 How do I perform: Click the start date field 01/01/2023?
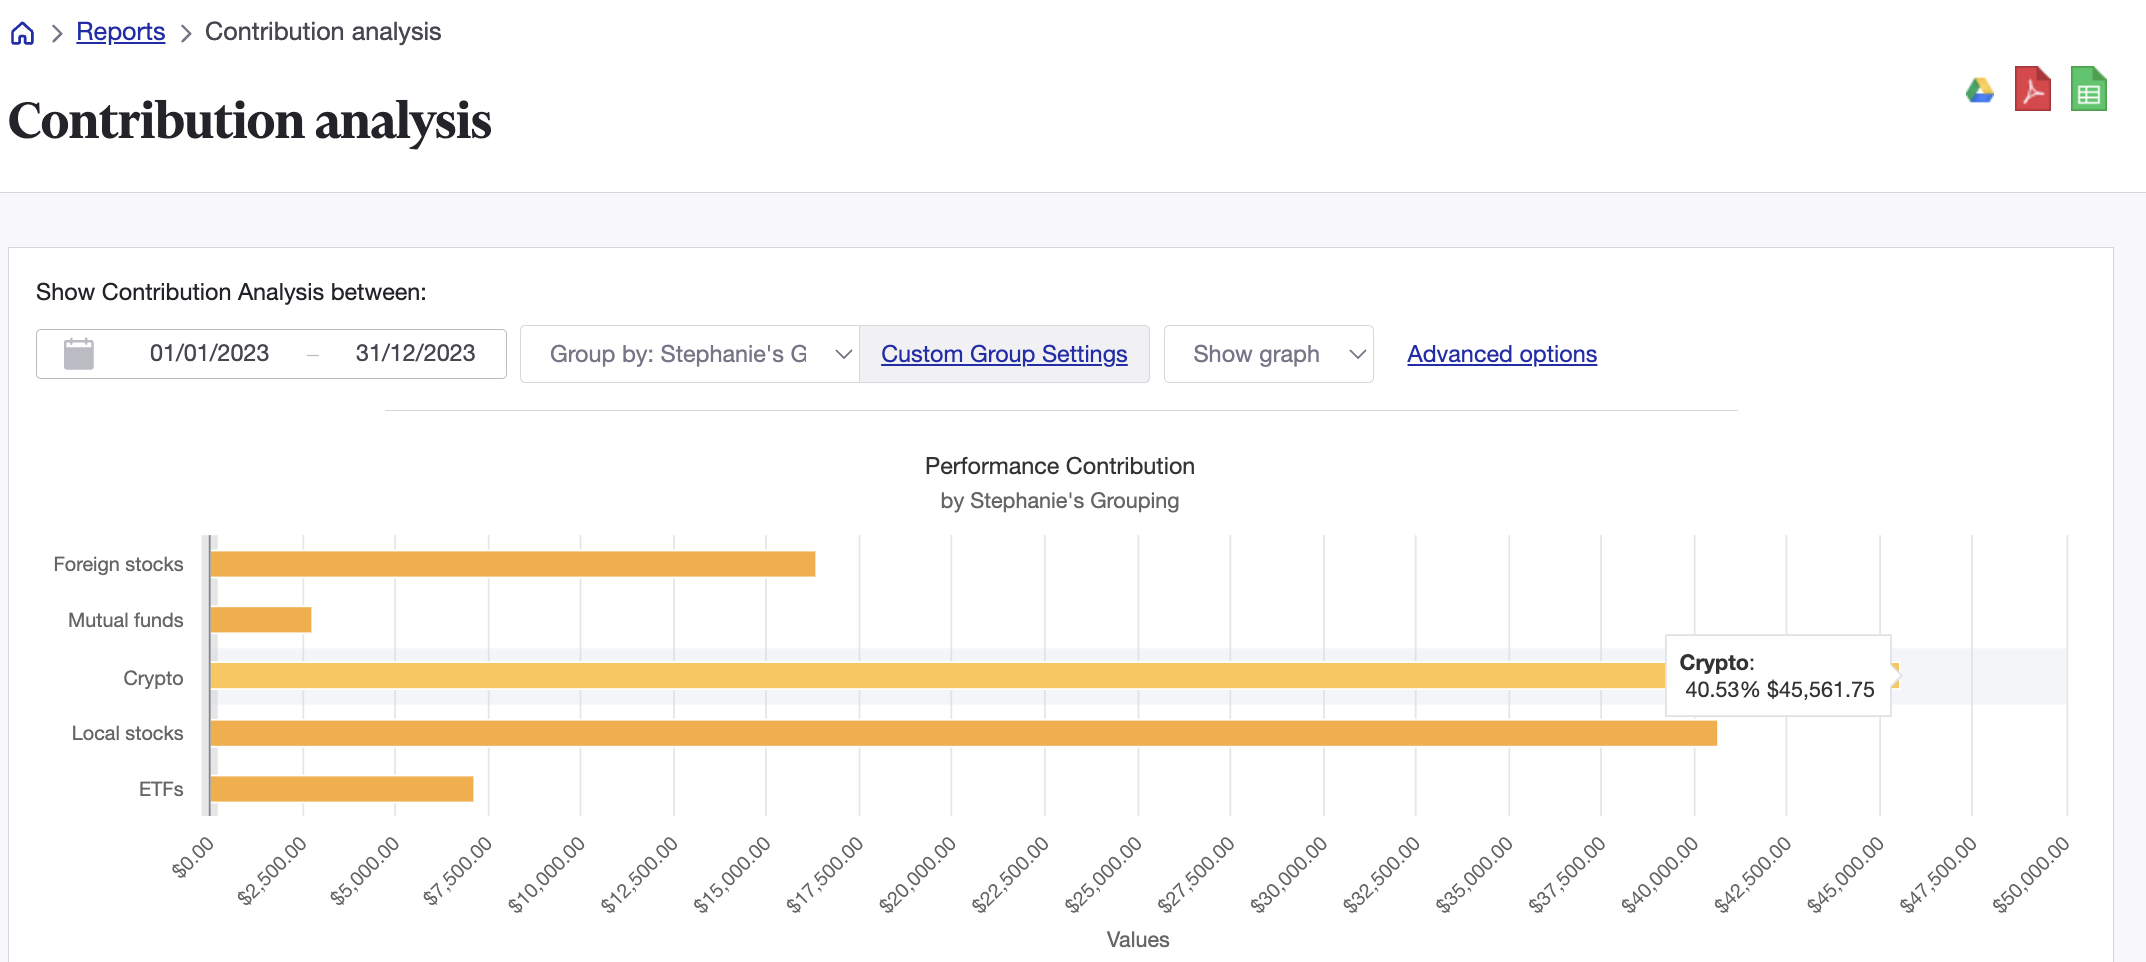(209, 353)
